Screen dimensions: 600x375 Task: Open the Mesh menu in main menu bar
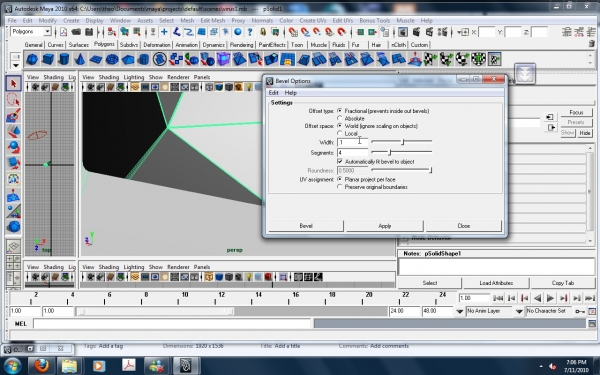[x=187, y=20]
